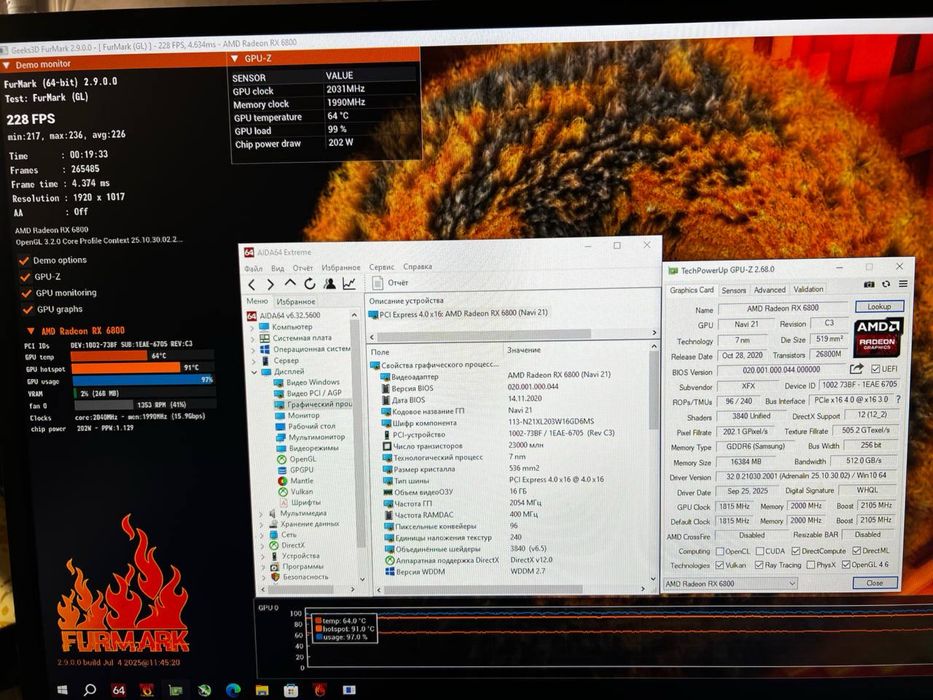Image resolution: width=933 pixels, height=700 pixels.
Task: Open GPU-Z hamburger menu icon
Action: 903,284
